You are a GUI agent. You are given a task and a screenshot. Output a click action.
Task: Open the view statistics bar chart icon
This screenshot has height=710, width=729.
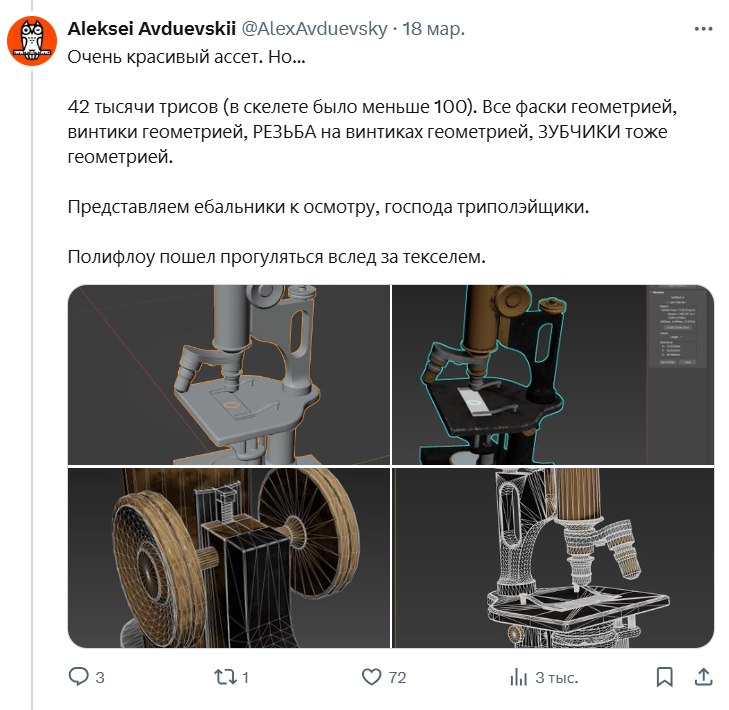pos(518,677)
